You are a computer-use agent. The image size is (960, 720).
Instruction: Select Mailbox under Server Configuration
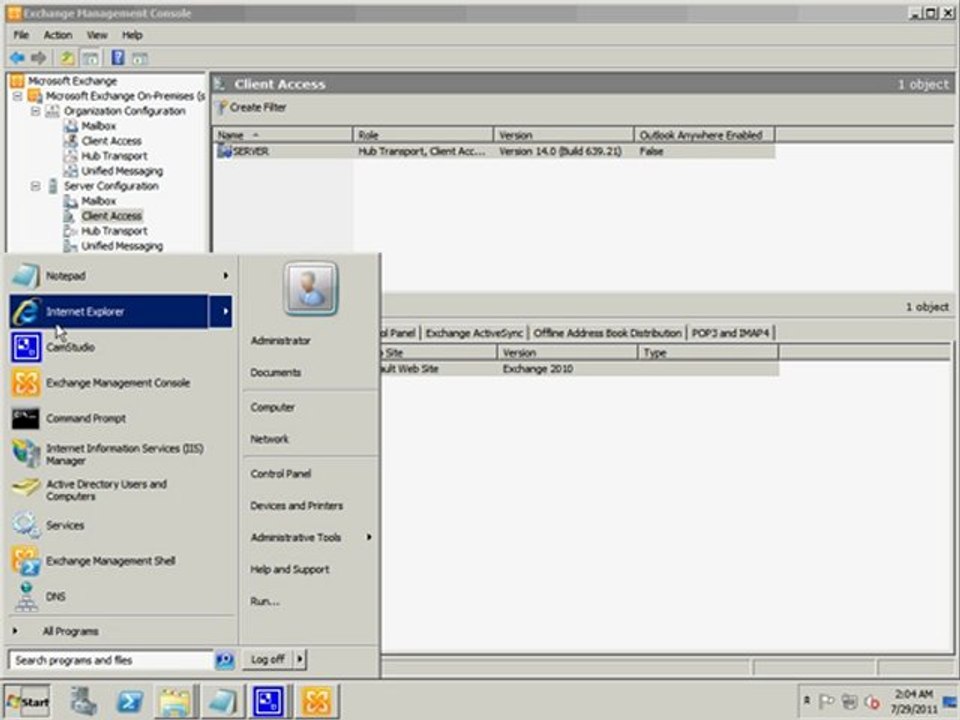click(99, 201)
